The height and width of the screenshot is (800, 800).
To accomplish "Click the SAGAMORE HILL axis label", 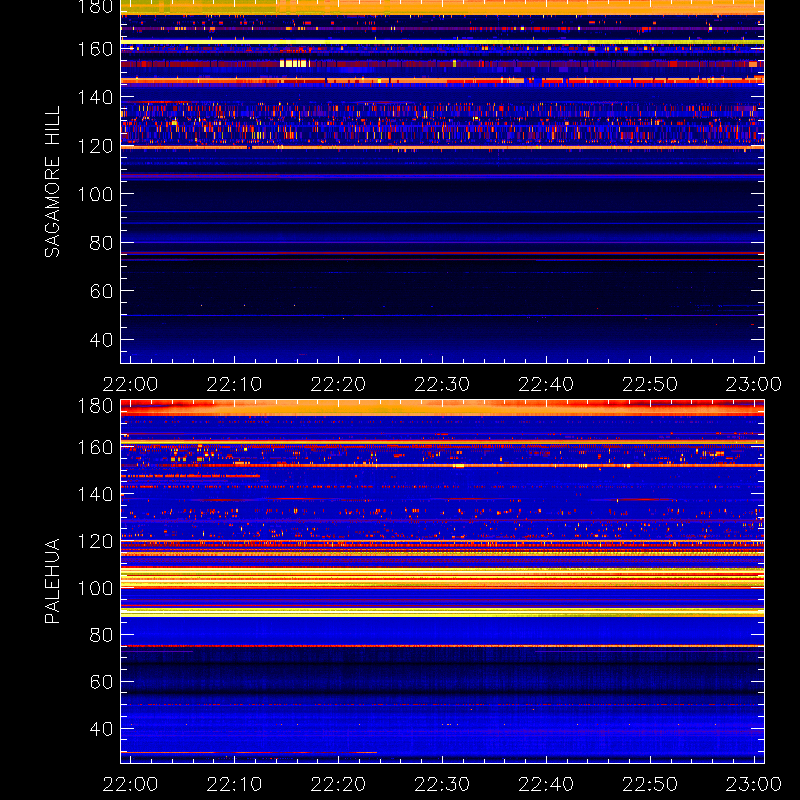I will pyautogui.click(x=53, y=182).
